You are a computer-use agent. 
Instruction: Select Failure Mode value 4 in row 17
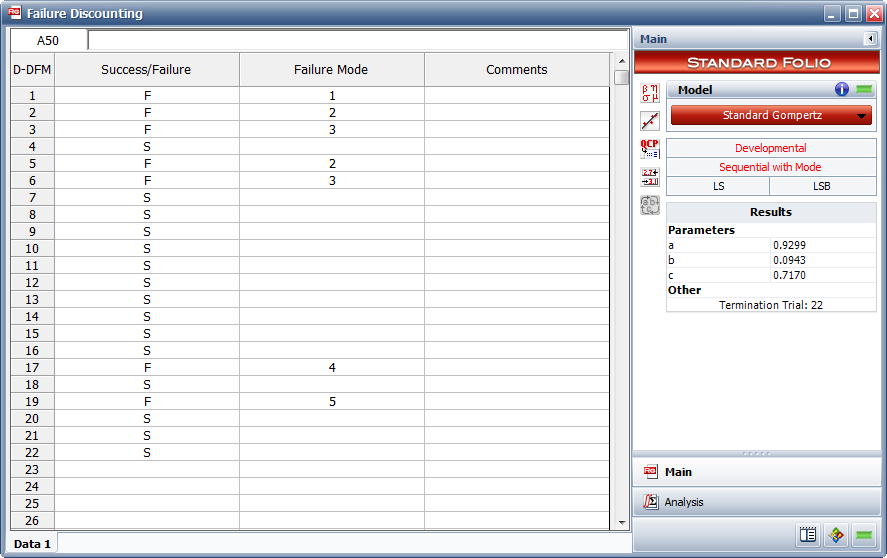coord(332,368)
